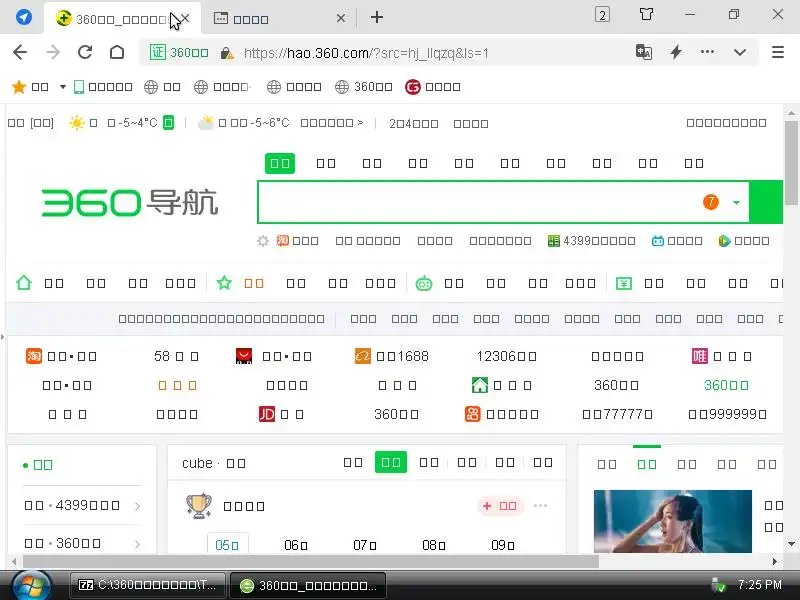Click the green gamepad icon in category row
This screenshot has width=800, height=600.
tap(423, 283)
